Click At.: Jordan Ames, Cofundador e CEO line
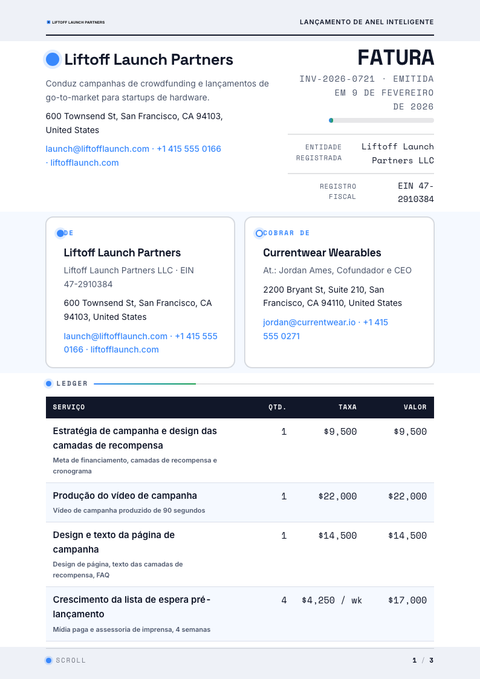480x679 pixels. pos(337,270)
